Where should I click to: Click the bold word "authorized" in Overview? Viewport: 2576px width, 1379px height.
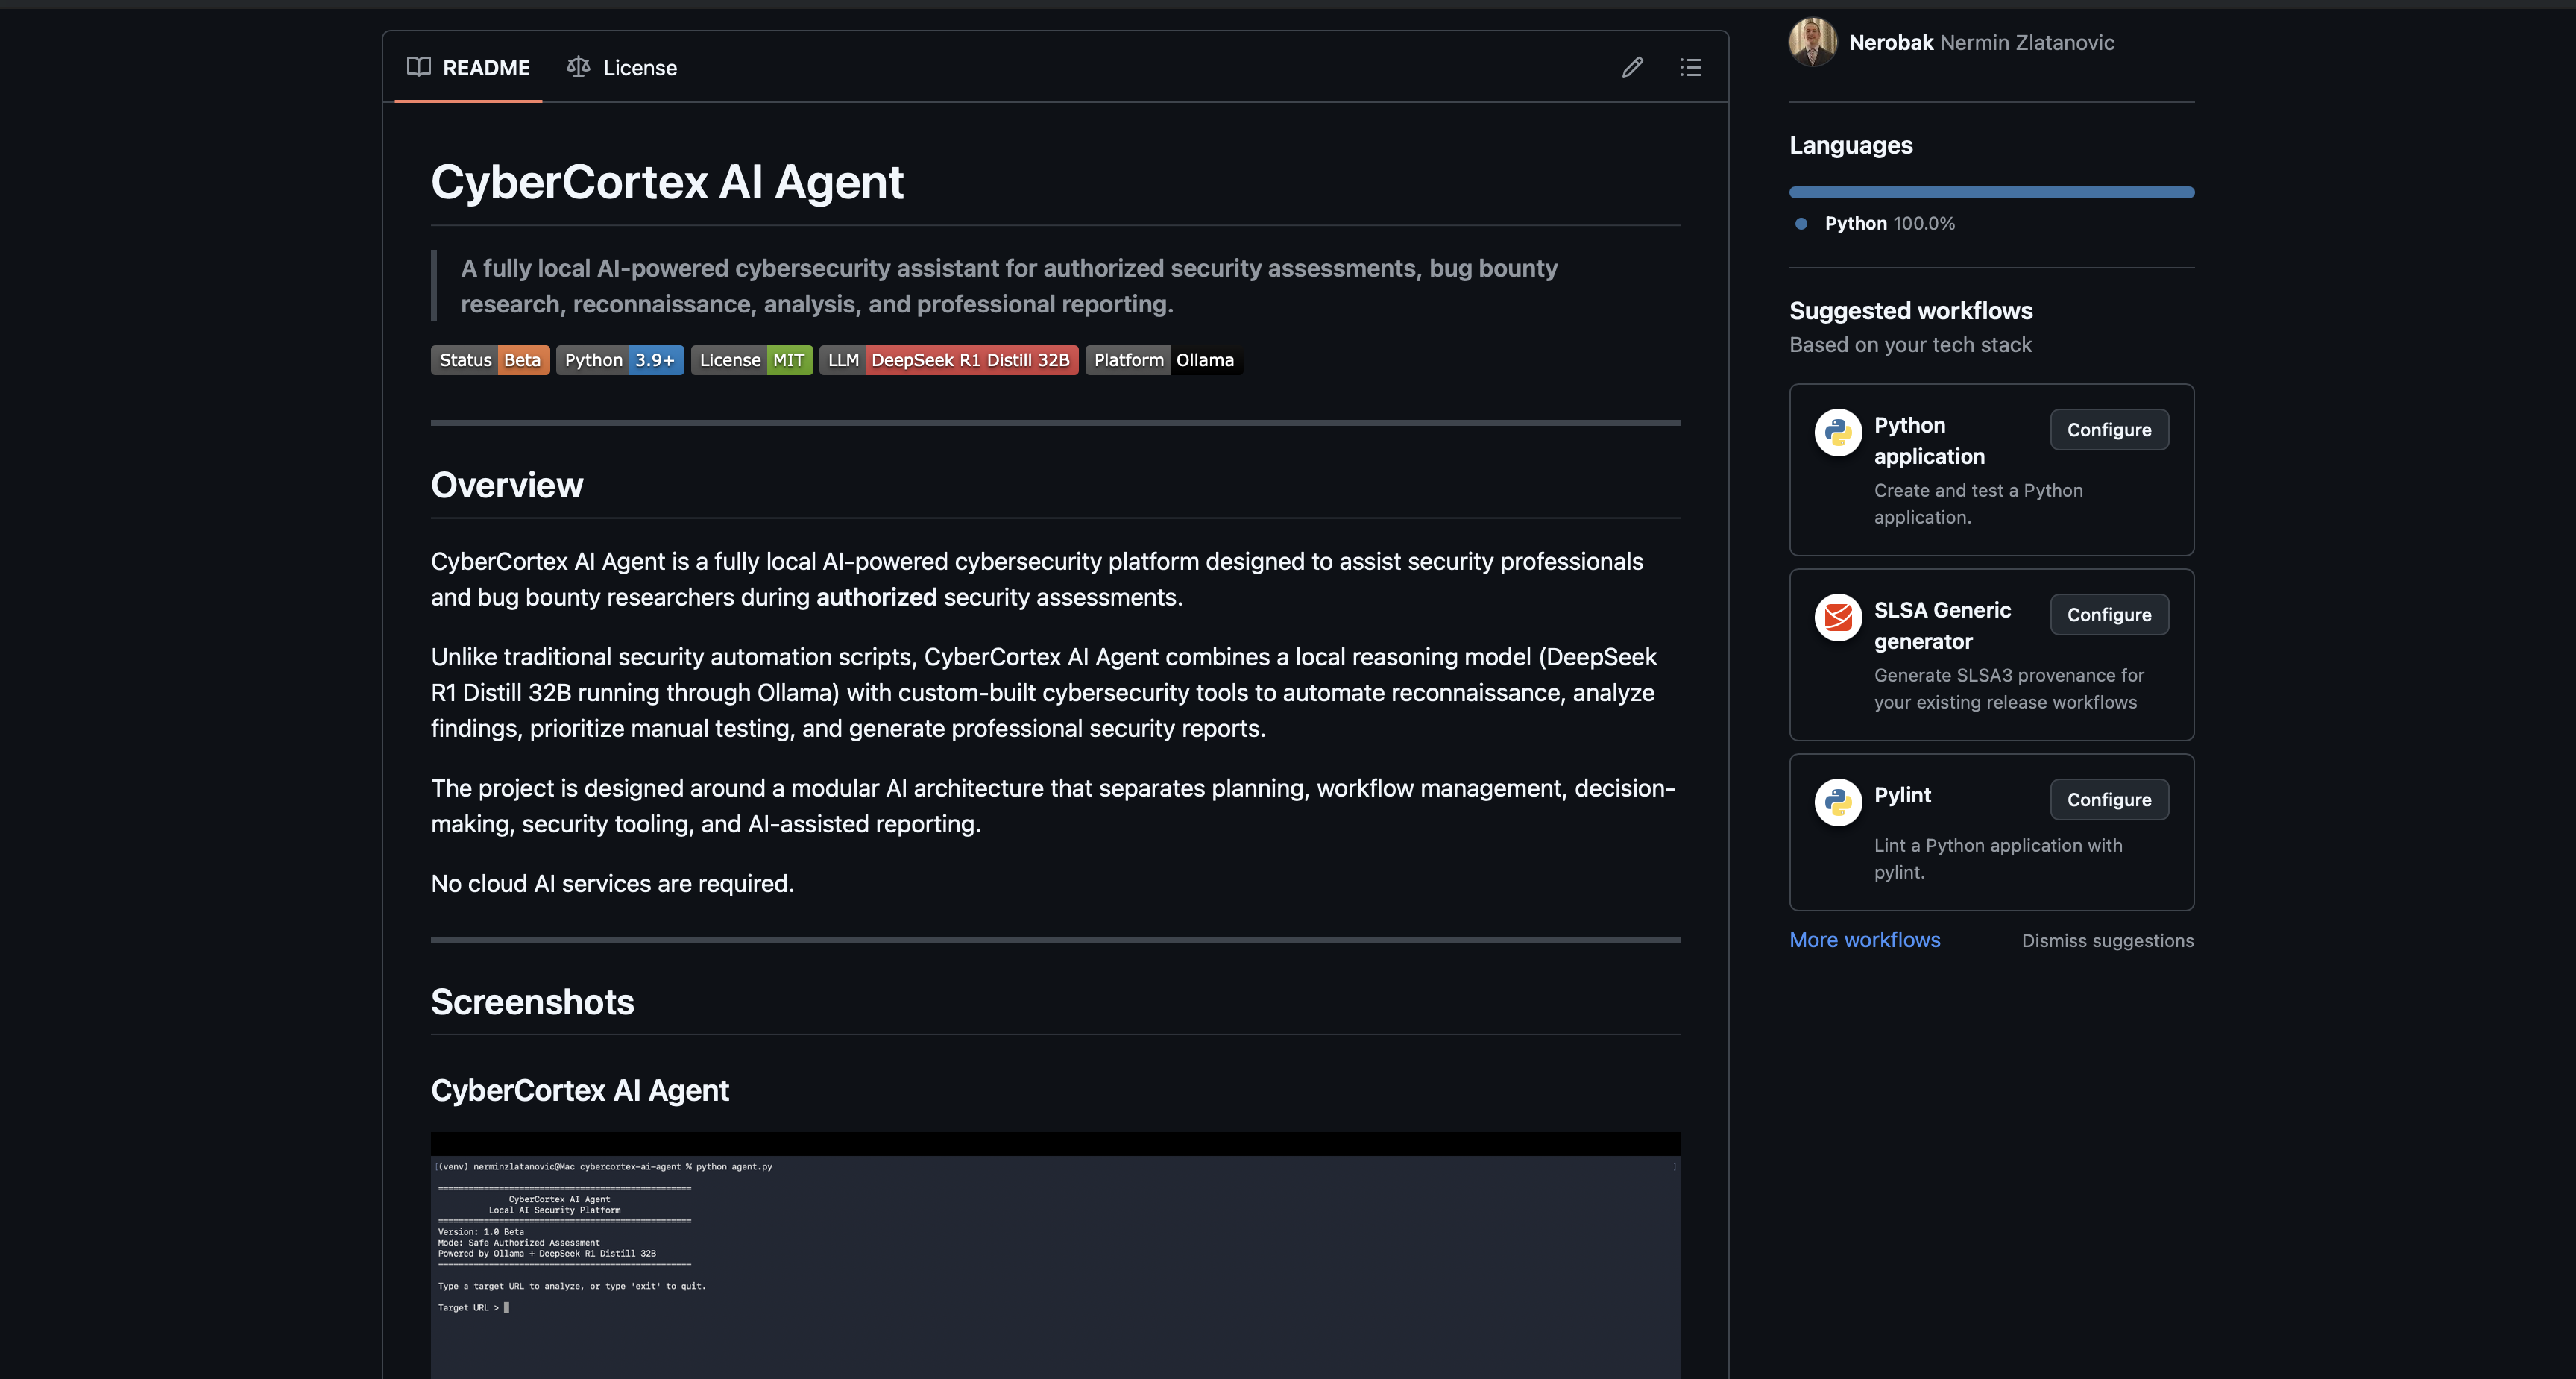[x=876, y=597]
